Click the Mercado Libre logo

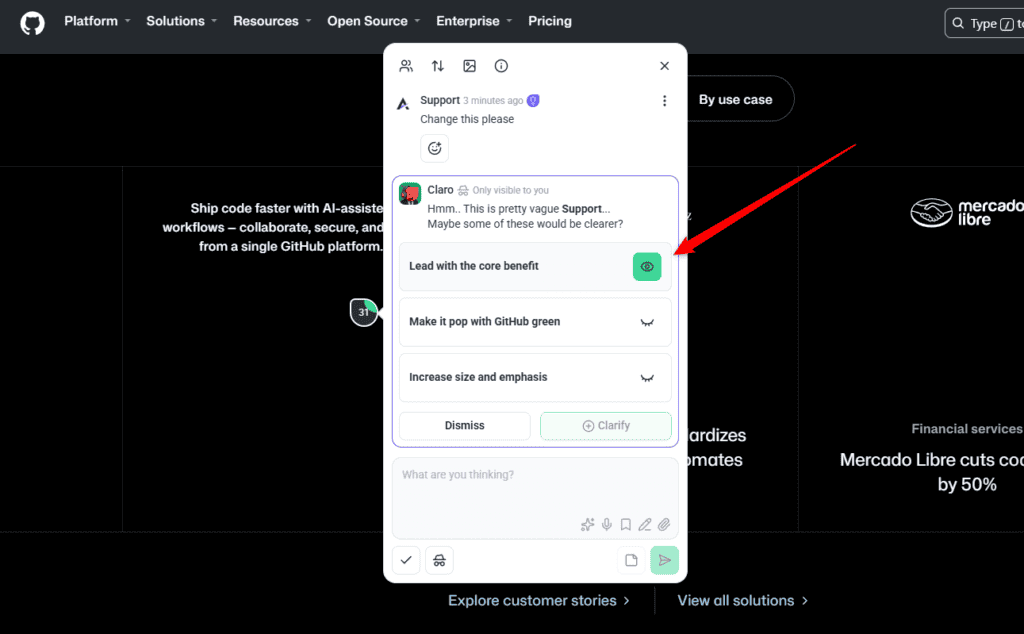[967, 213]
